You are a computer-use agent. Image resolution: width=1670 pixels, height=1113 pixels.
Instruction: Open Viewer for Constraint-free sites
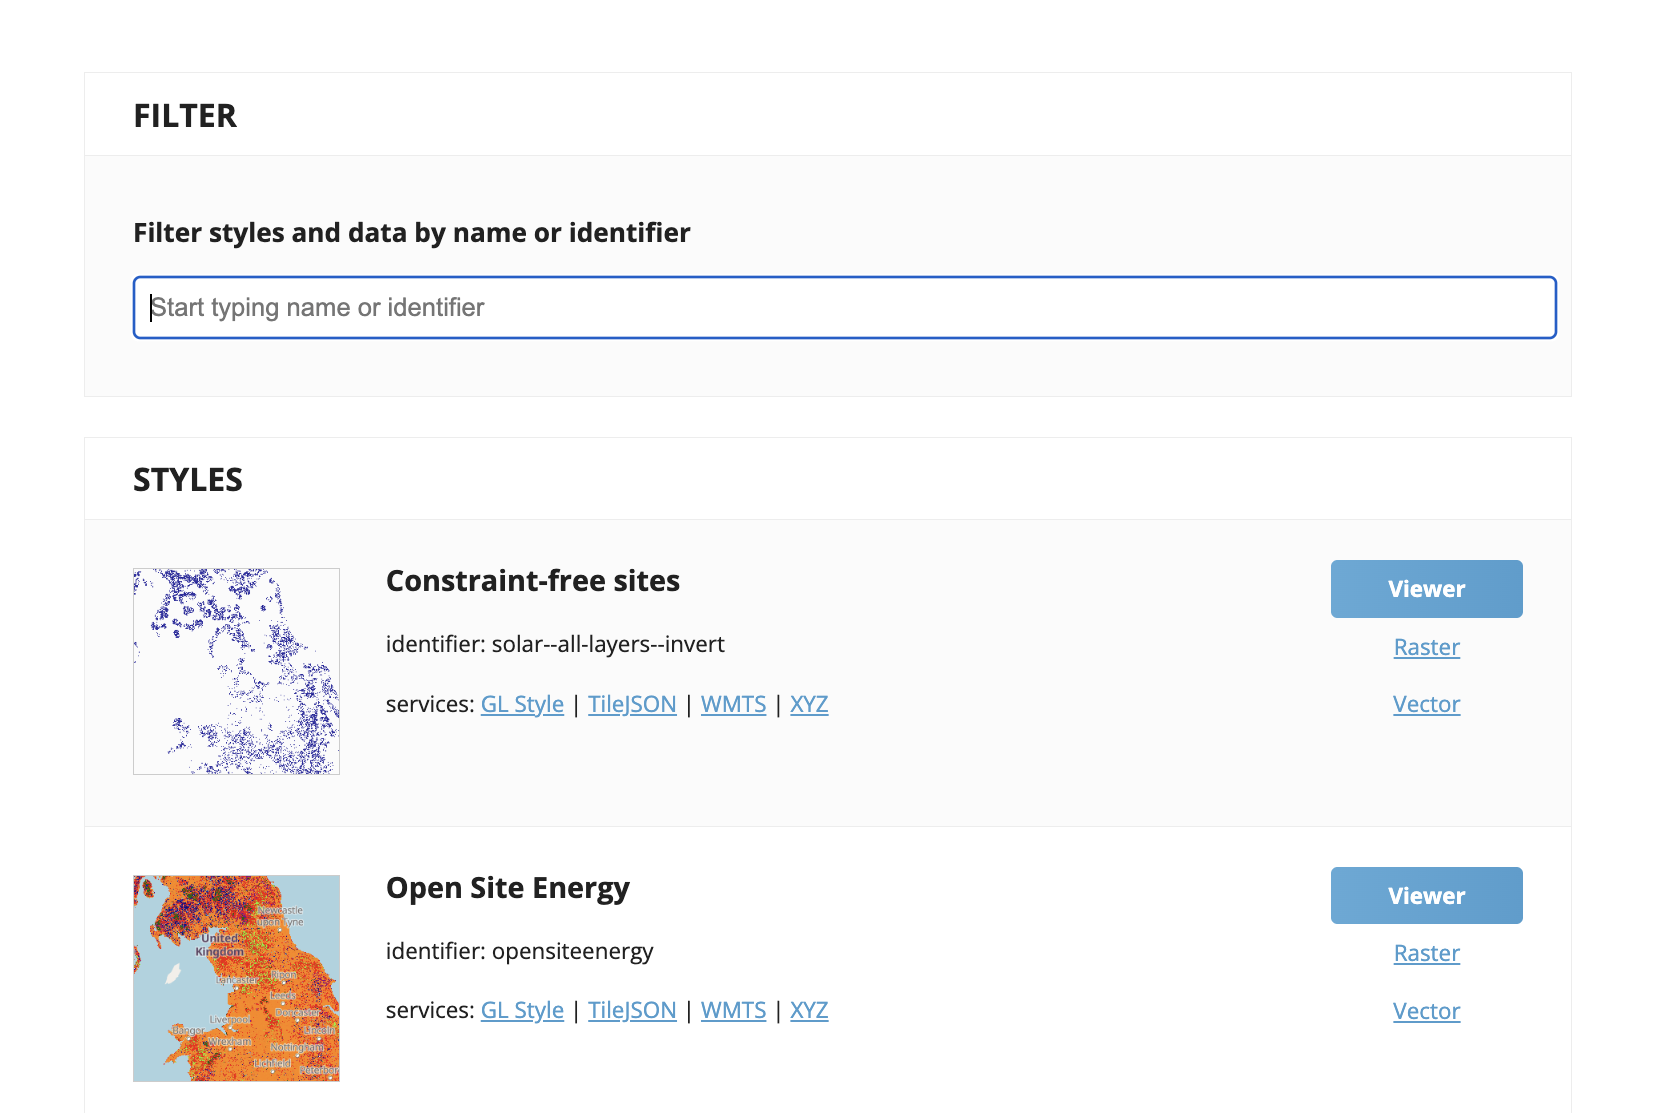coord(1426,589)
